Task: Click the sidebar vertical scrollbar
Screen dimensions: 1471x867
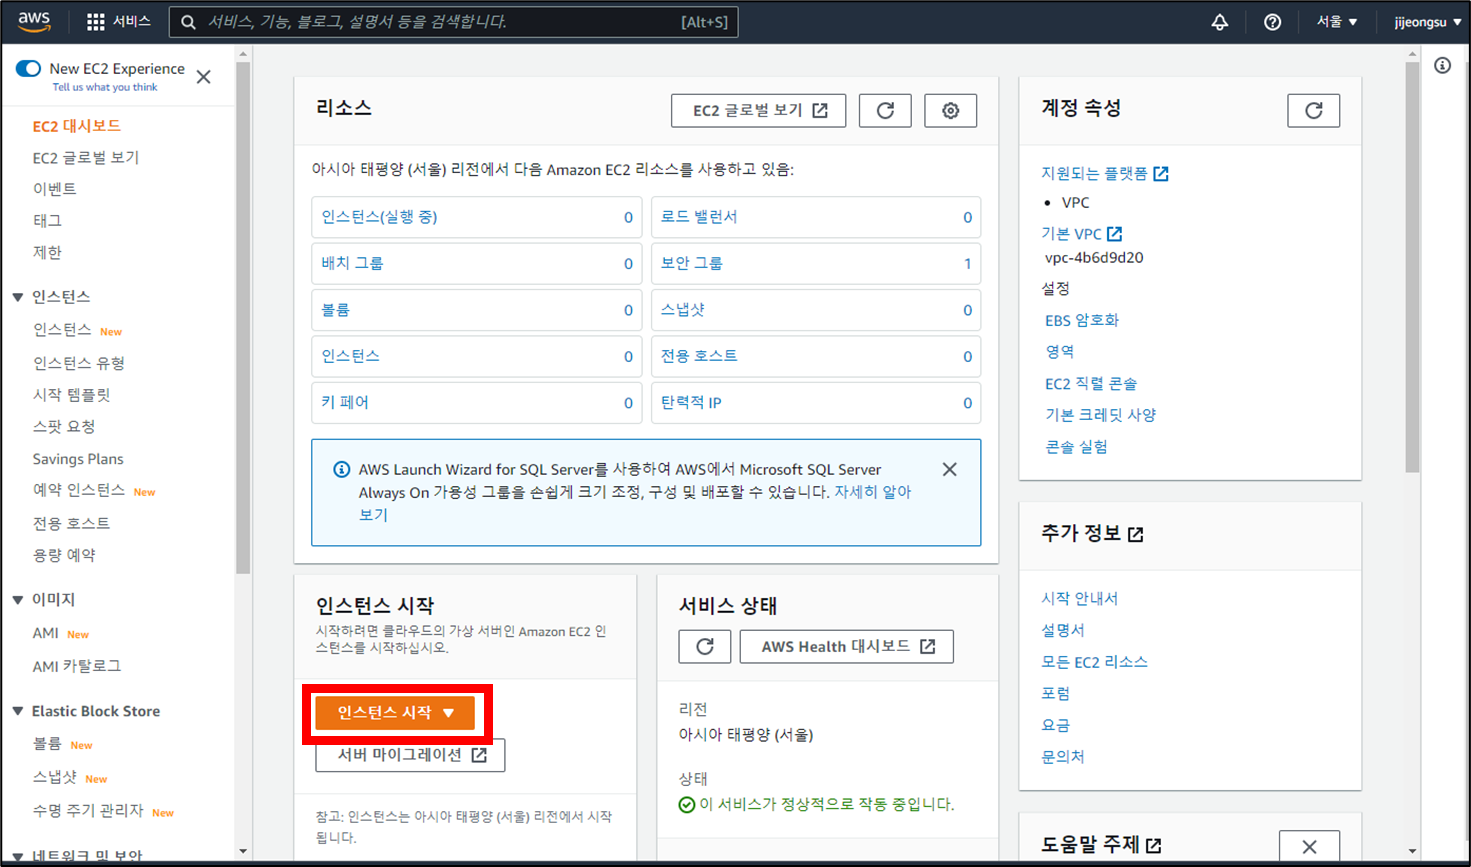Action: click(x=243, y=318)
